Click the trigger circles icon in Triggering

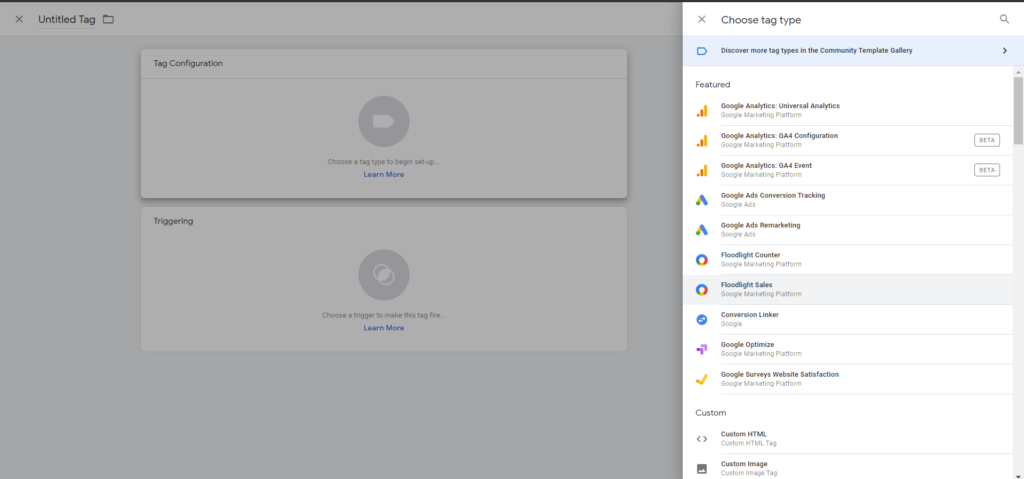384,274
